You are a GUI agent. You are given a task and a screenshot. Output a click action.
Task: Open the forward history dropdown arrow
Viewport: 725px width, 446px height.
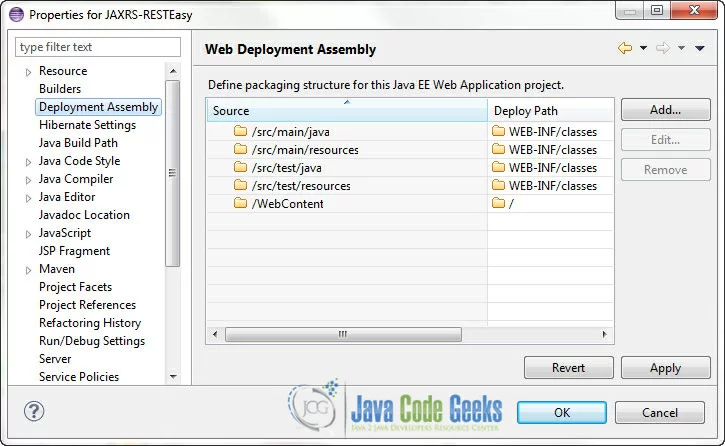coord(681,48)
